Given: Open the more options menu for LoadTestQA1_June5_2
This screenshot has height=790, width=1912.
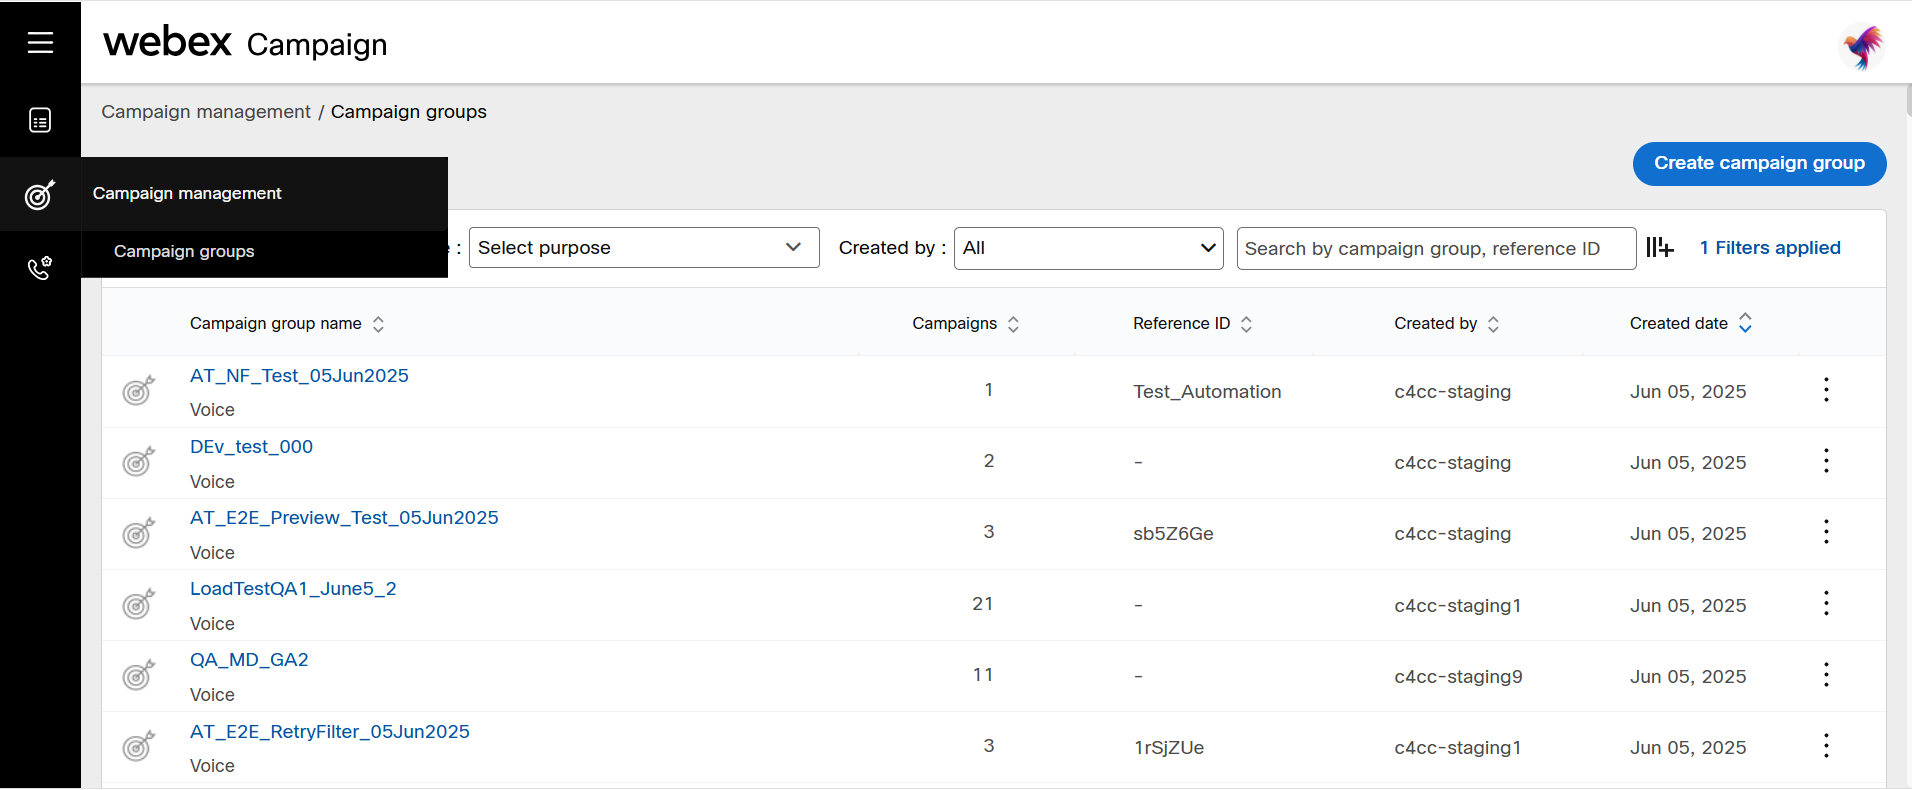Looking at the screenshot, I should click(1826, 603).
